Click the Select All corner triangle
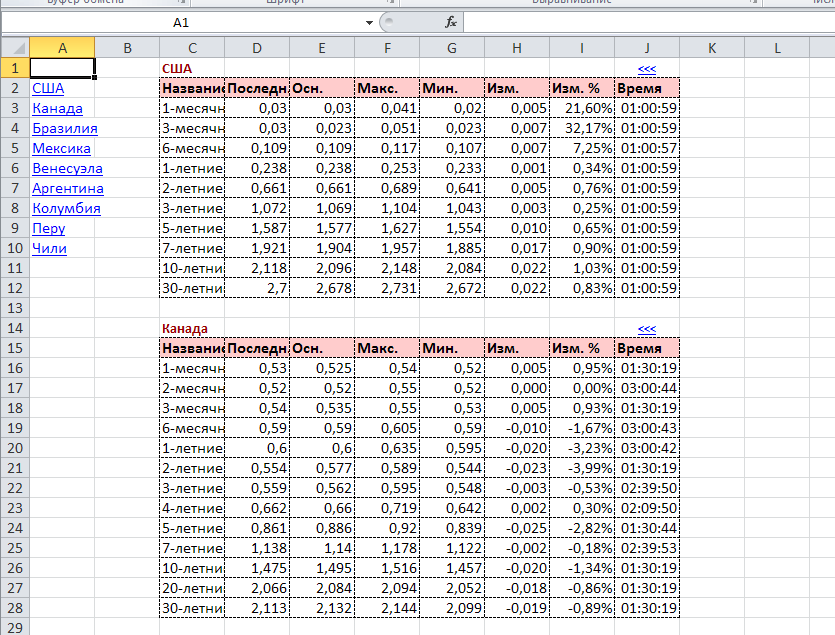This screenshot has height=635, width=835. [x=15, y=47]
